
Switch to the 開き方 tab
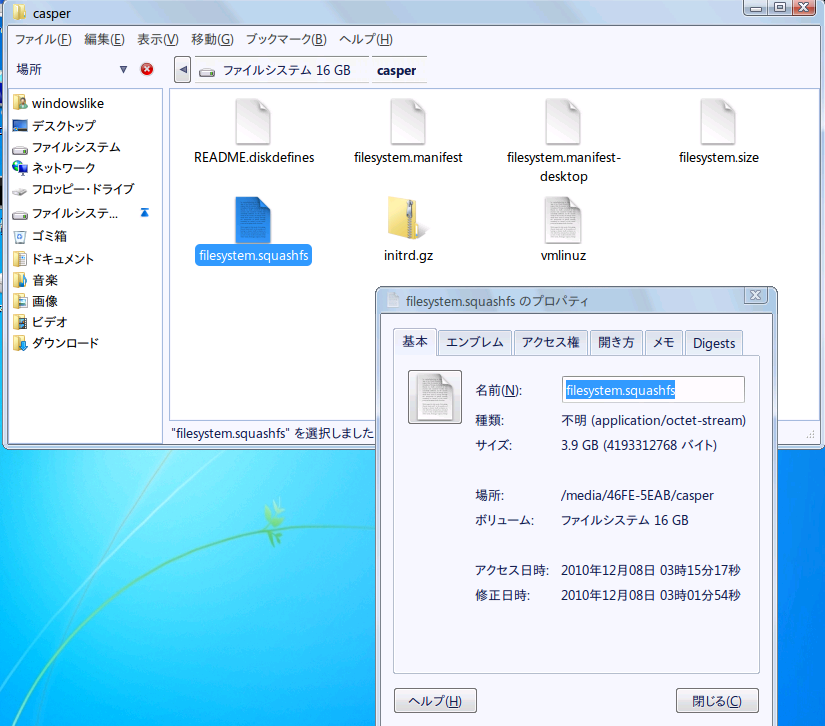616,342
